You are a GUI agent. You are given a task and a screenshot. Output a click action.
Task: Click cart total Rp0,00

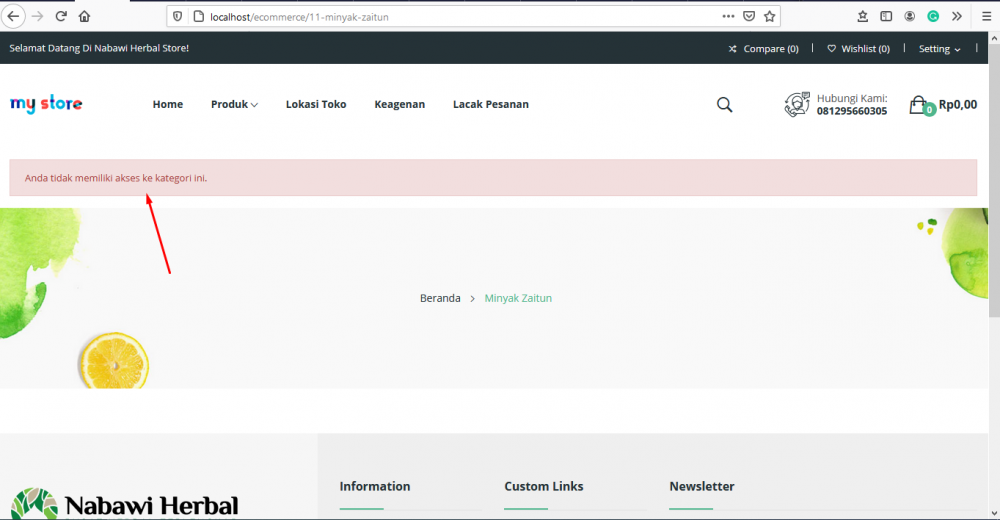[957, 104]
